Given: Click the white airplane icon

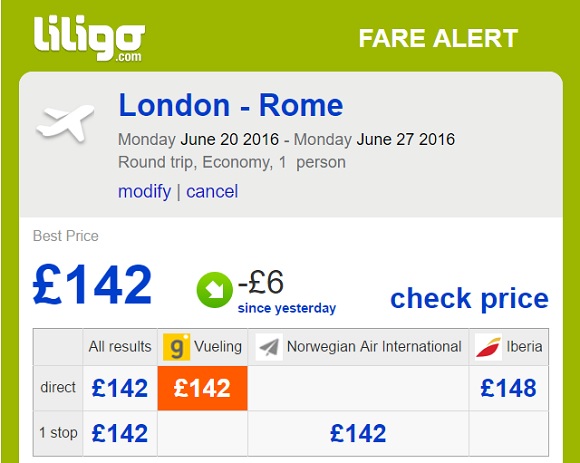Looking at the screenshot, I should [x=65, y=123].
